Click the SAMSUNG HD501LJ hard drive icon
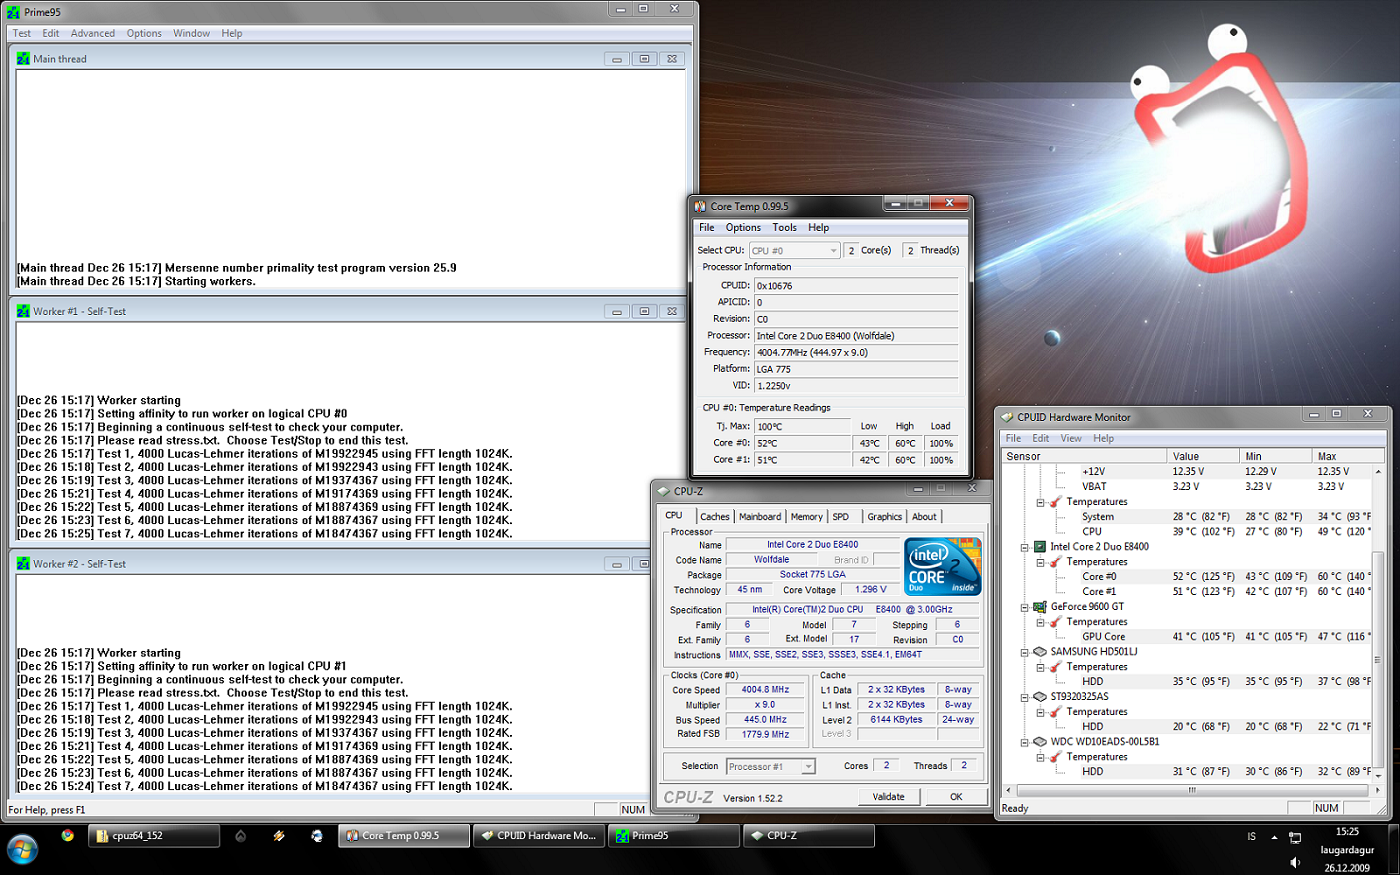Image resolution: width=1400 pixels, height=875 pixels. tap(1040, 651)
